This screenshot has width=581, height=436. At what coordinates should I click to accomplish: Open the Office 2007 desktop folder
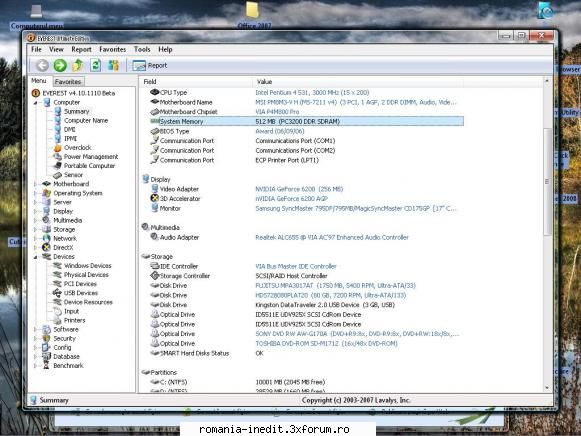(x=254, y=16)
